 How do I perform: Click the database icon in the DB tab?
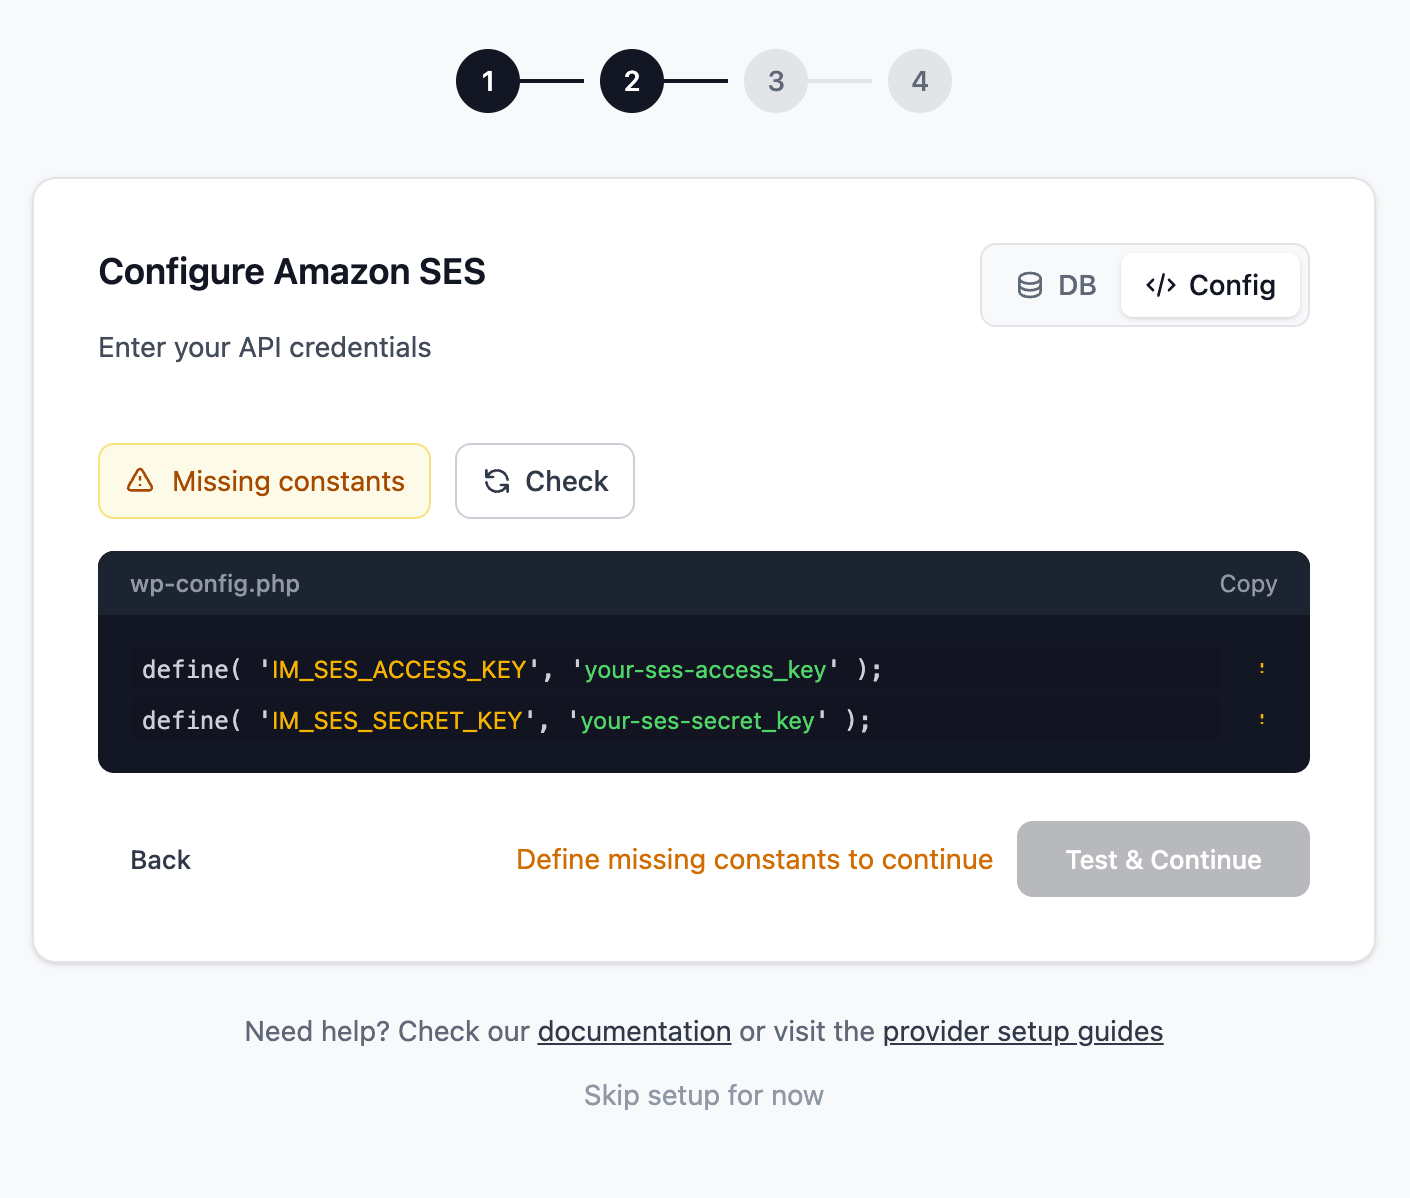click(1029, 285)
